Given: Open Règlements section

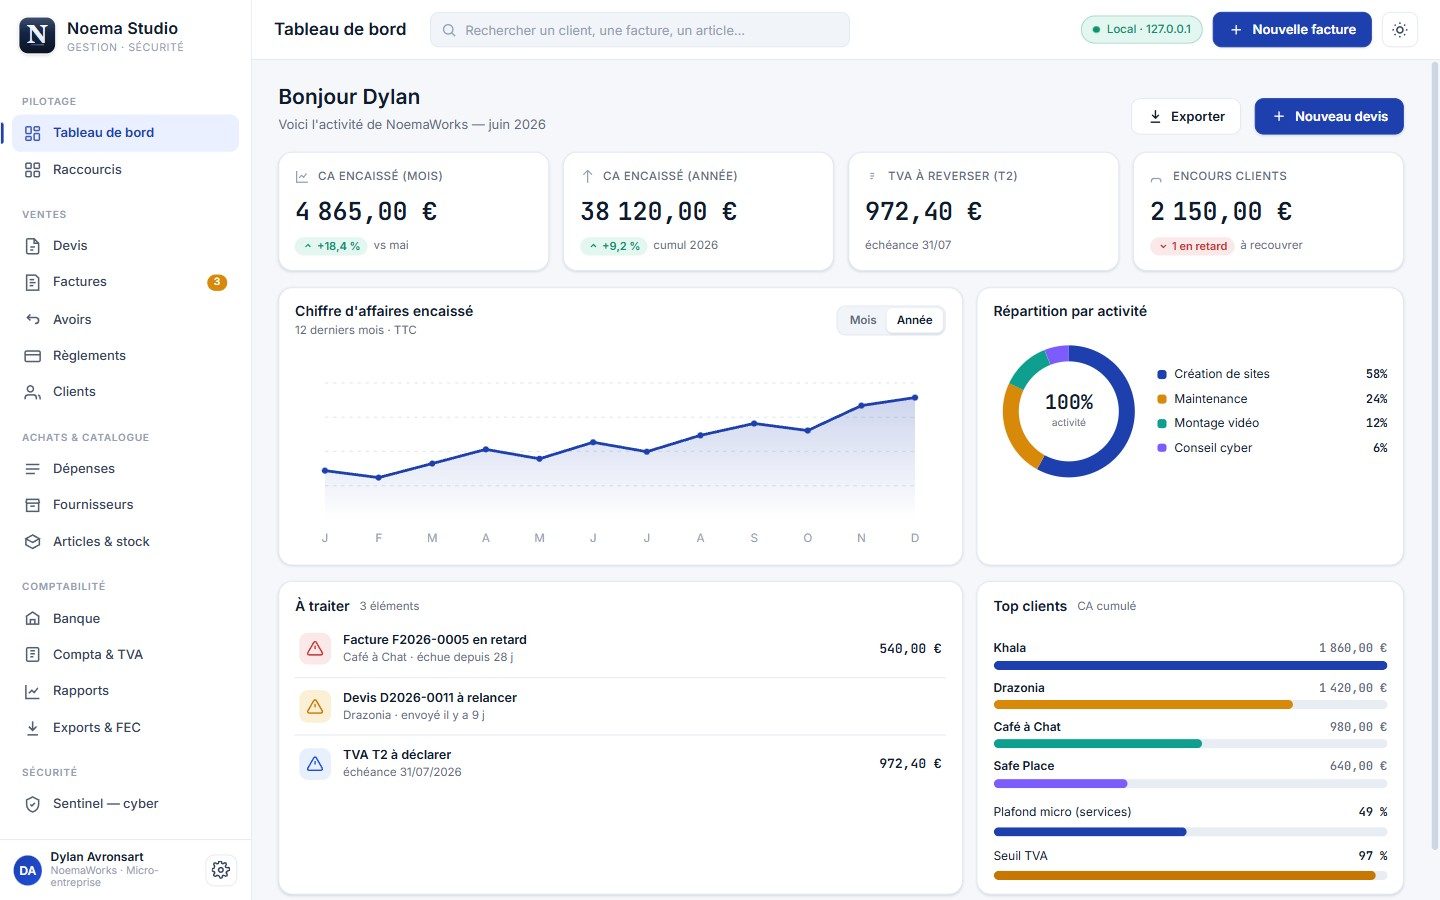Looking at the screenshot, I should click(x=125, y=356).
